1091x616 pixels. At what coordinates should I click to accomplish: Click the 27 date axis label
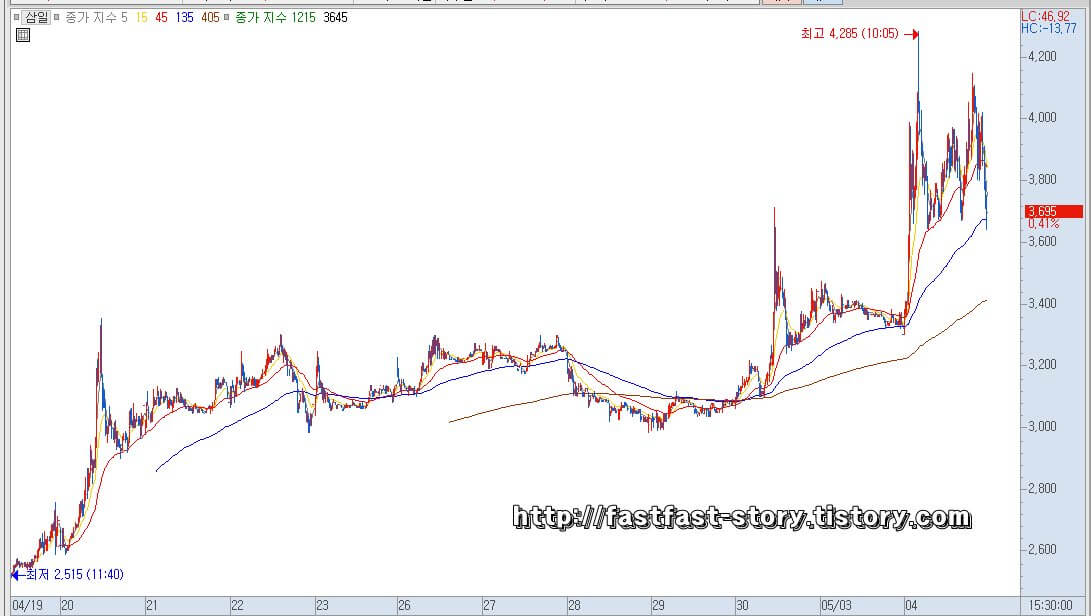pos(489,606)
